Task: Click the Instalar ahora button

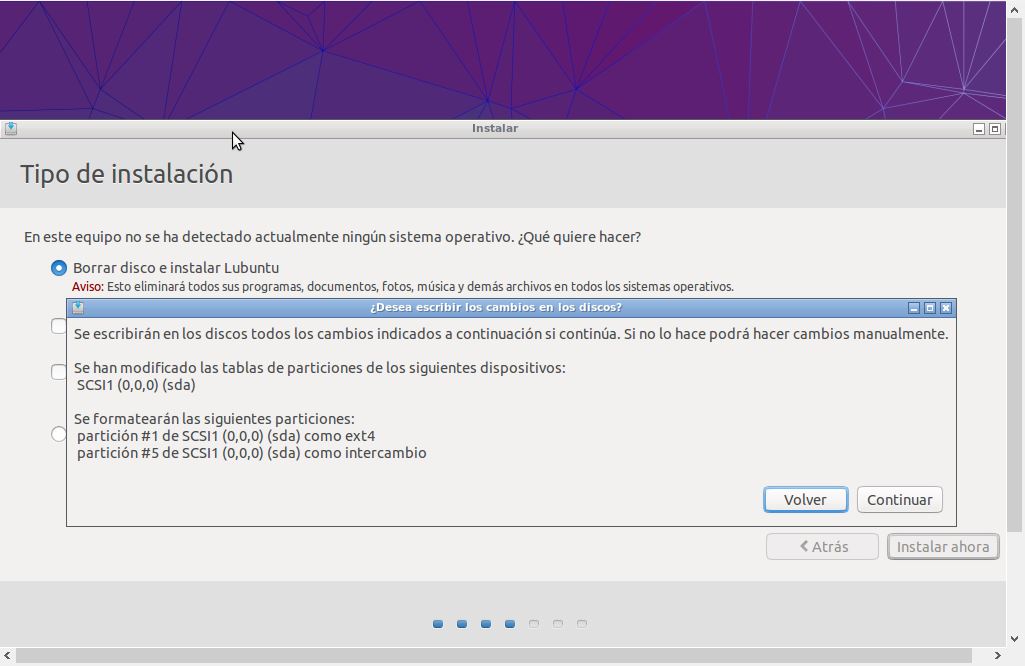Action: pyautogui.click(x=942, y=547)
